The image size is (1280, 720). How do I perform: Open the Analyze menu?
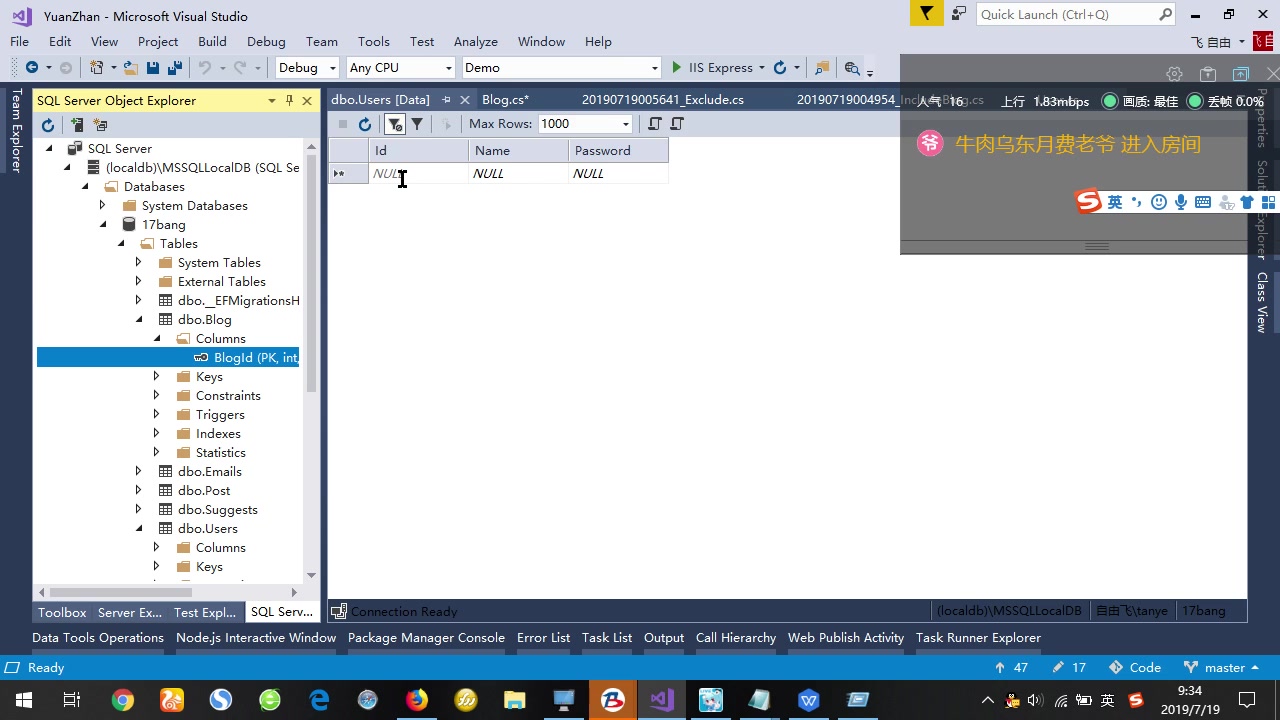pos(476,41)
